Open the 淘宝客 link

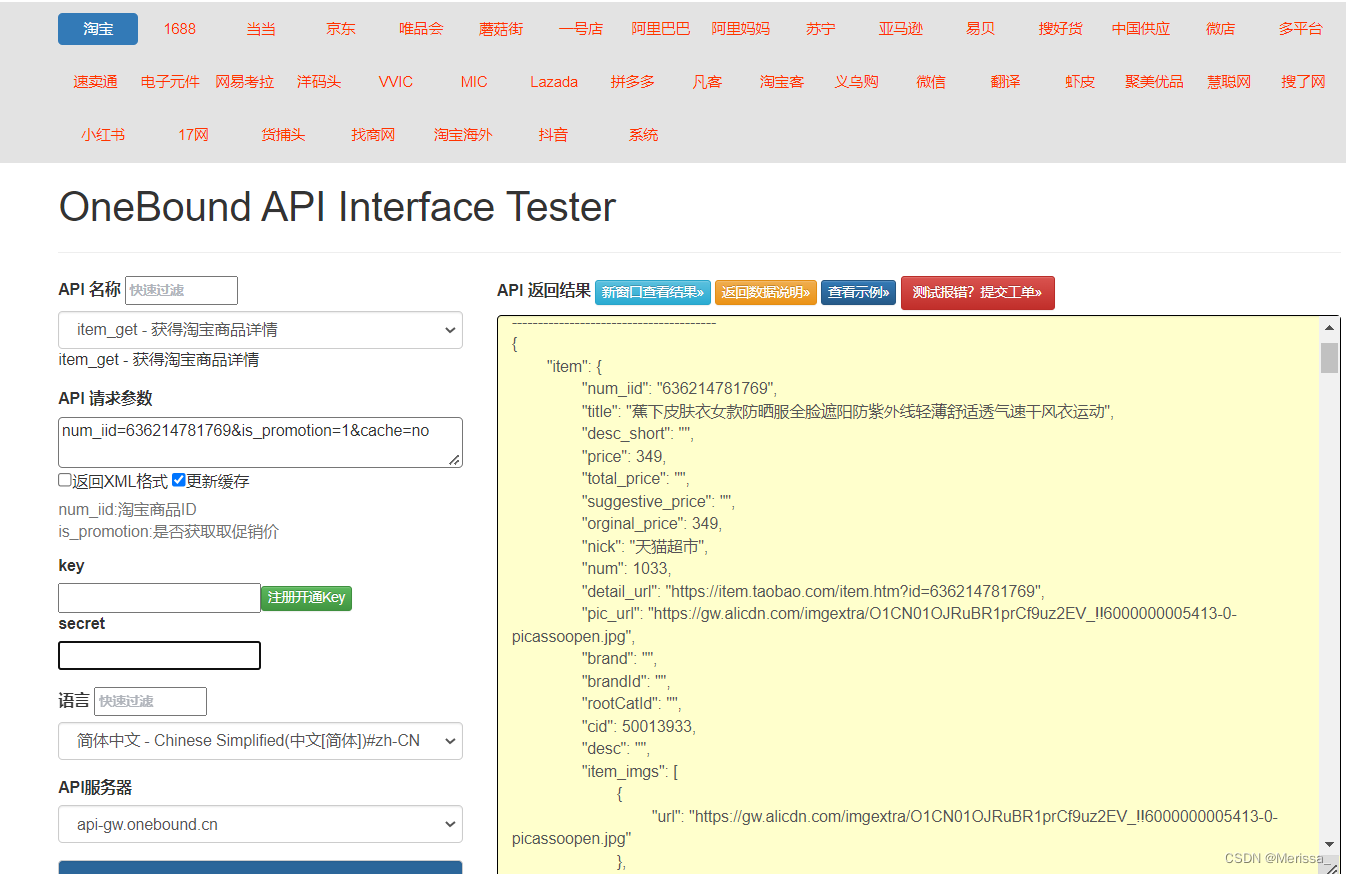[782, 82]
